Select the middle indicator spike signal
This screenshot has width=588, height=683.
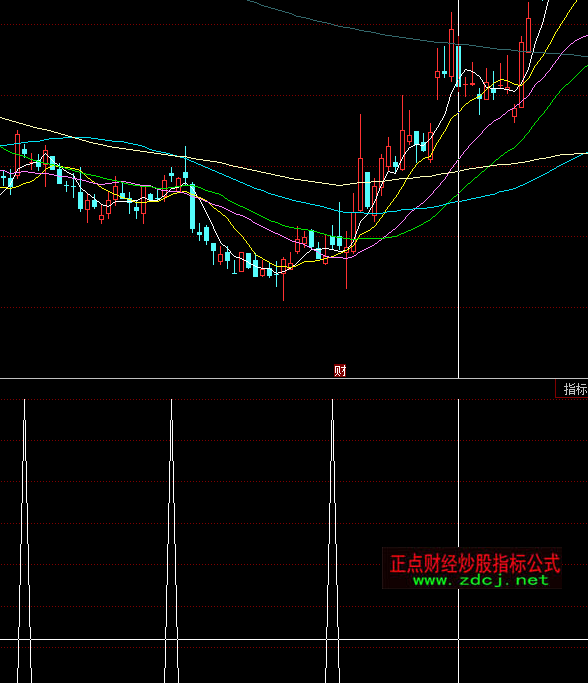click(x=171, y=540)
